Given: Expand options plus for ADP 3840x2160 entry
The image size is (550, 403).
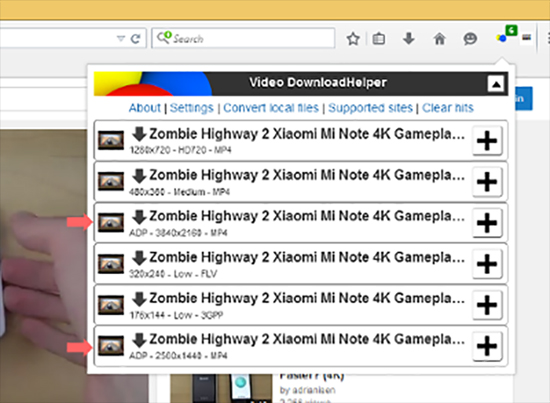Looking at the screenshot, I should [x=487, y=223].
